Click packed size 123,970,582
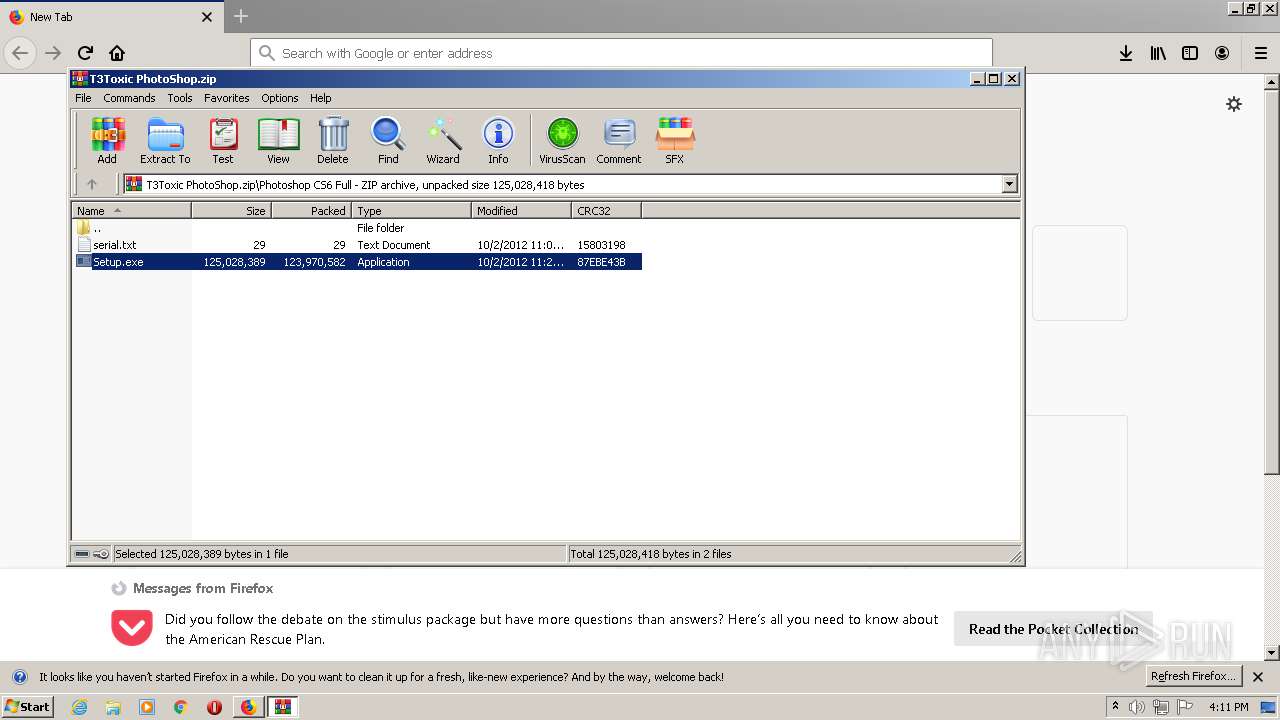The width and height of the screenshot is (1280, 720). pyautogui.click(x=314, y=262)
